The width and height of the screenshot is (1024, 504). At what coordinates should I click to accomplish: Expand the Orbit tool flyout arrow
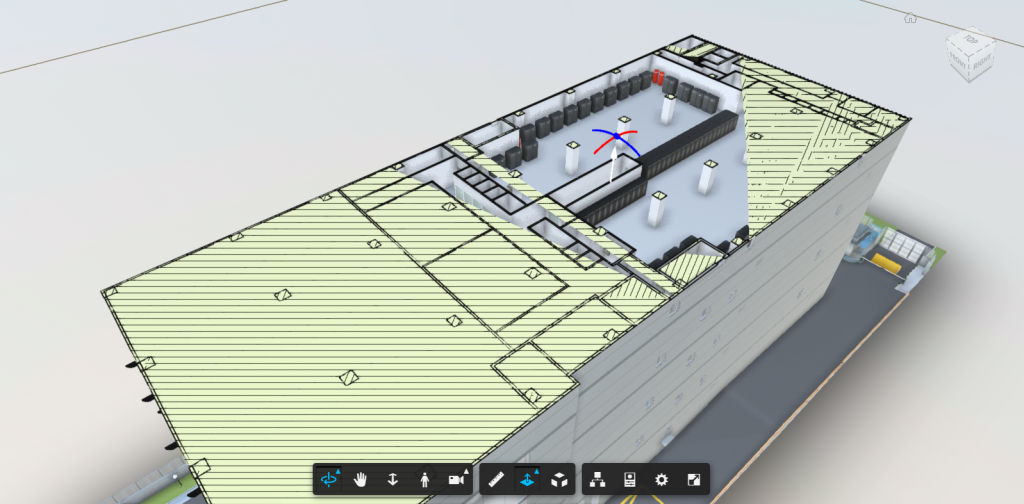338,471
